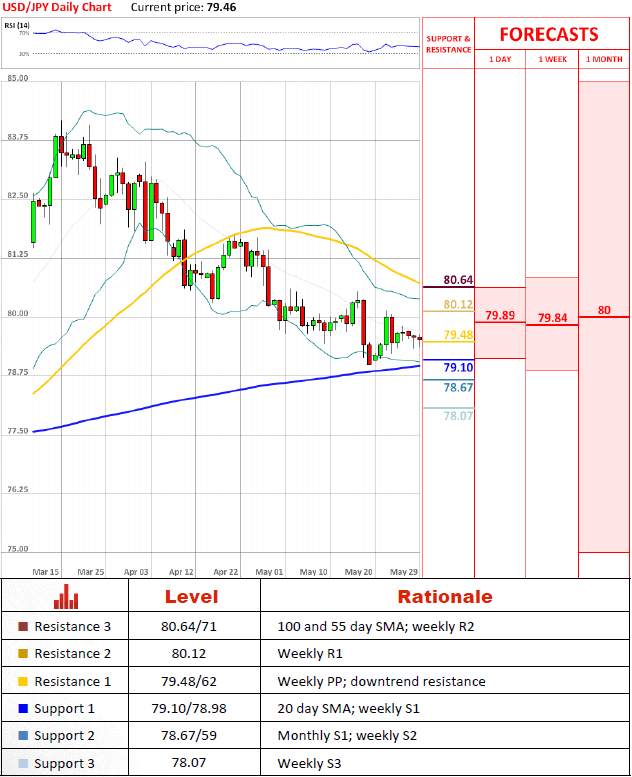Click the Apr 03 date axis label
Image resolution: width=632 pixels, height=777 pixels.
click(x=136, y=572)
